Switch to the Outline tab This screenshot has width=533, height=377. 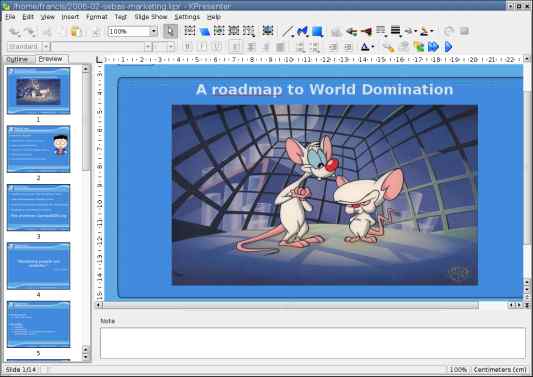(x=17, y=59)
